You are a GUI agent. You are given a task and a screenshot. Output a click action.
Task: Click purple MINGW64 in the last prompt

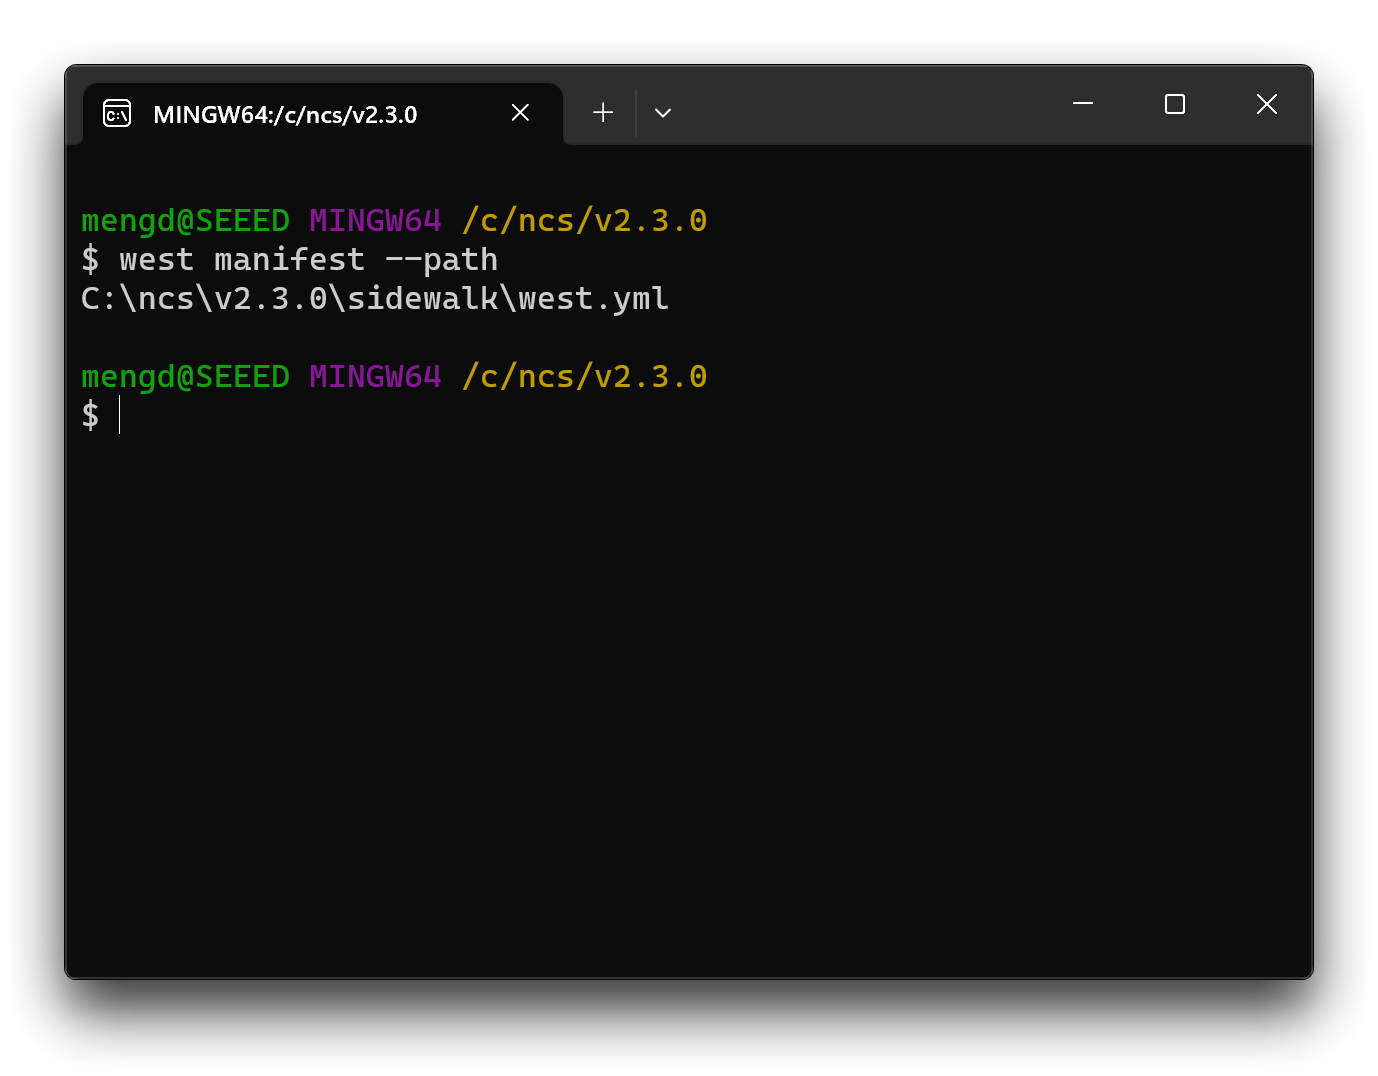coord(375,377)
